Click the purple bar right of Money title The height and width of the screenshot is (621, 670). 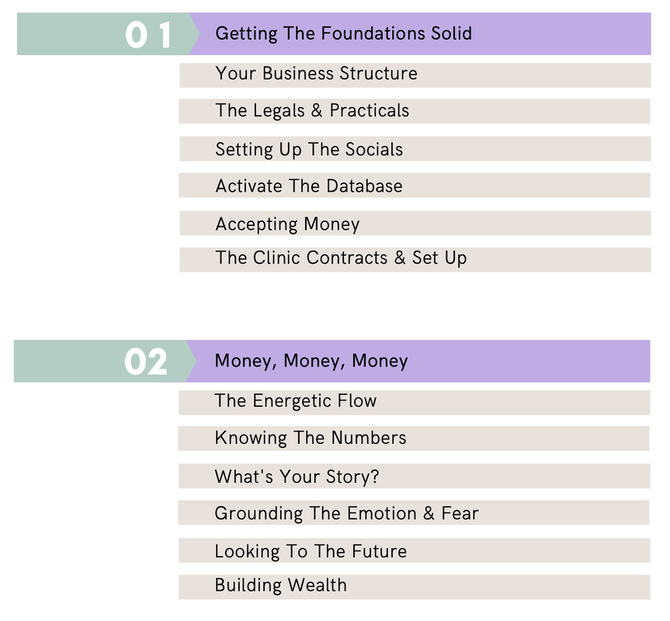pos(530,361)
